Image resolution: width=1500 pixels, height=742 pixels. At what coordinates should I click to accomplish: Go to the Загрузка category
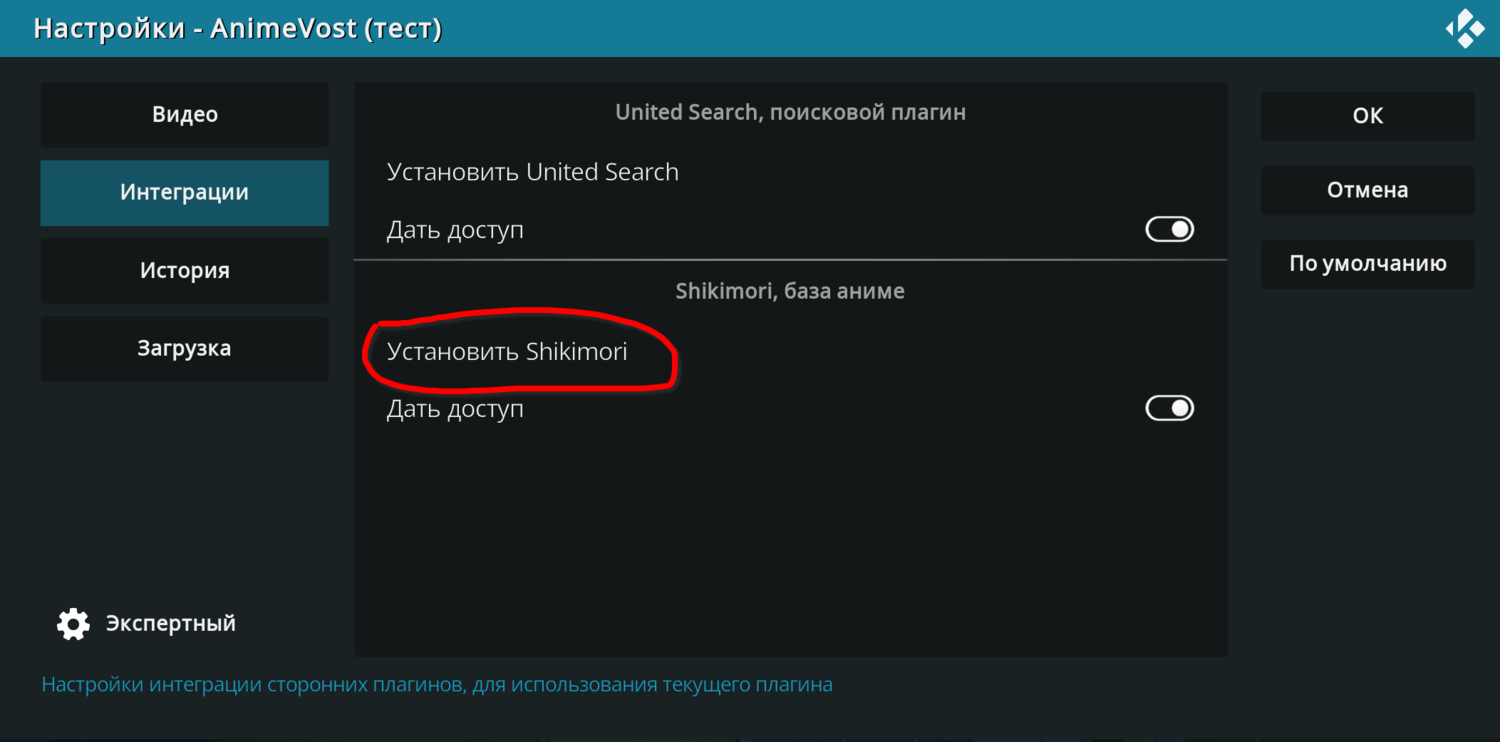pyautogui.click(x=185, y=349)
